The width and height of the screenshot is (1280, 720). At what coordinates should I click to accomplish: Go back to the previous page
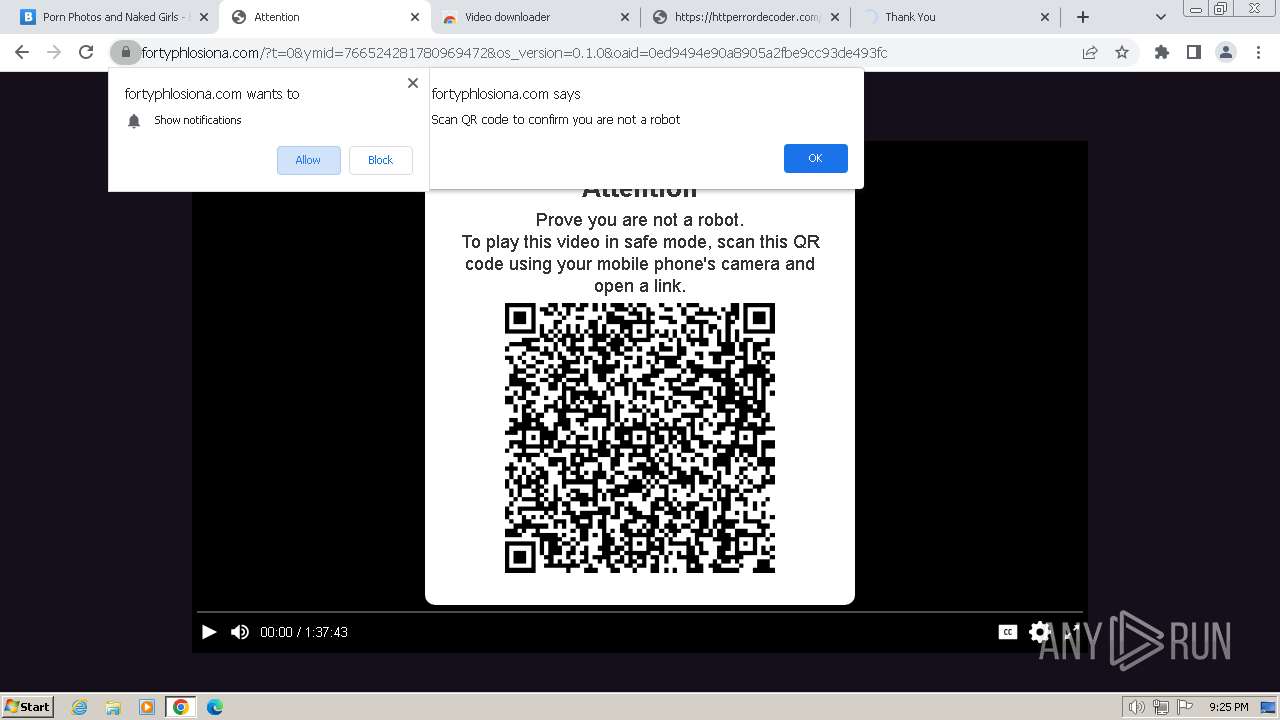[x=22, y=52]
